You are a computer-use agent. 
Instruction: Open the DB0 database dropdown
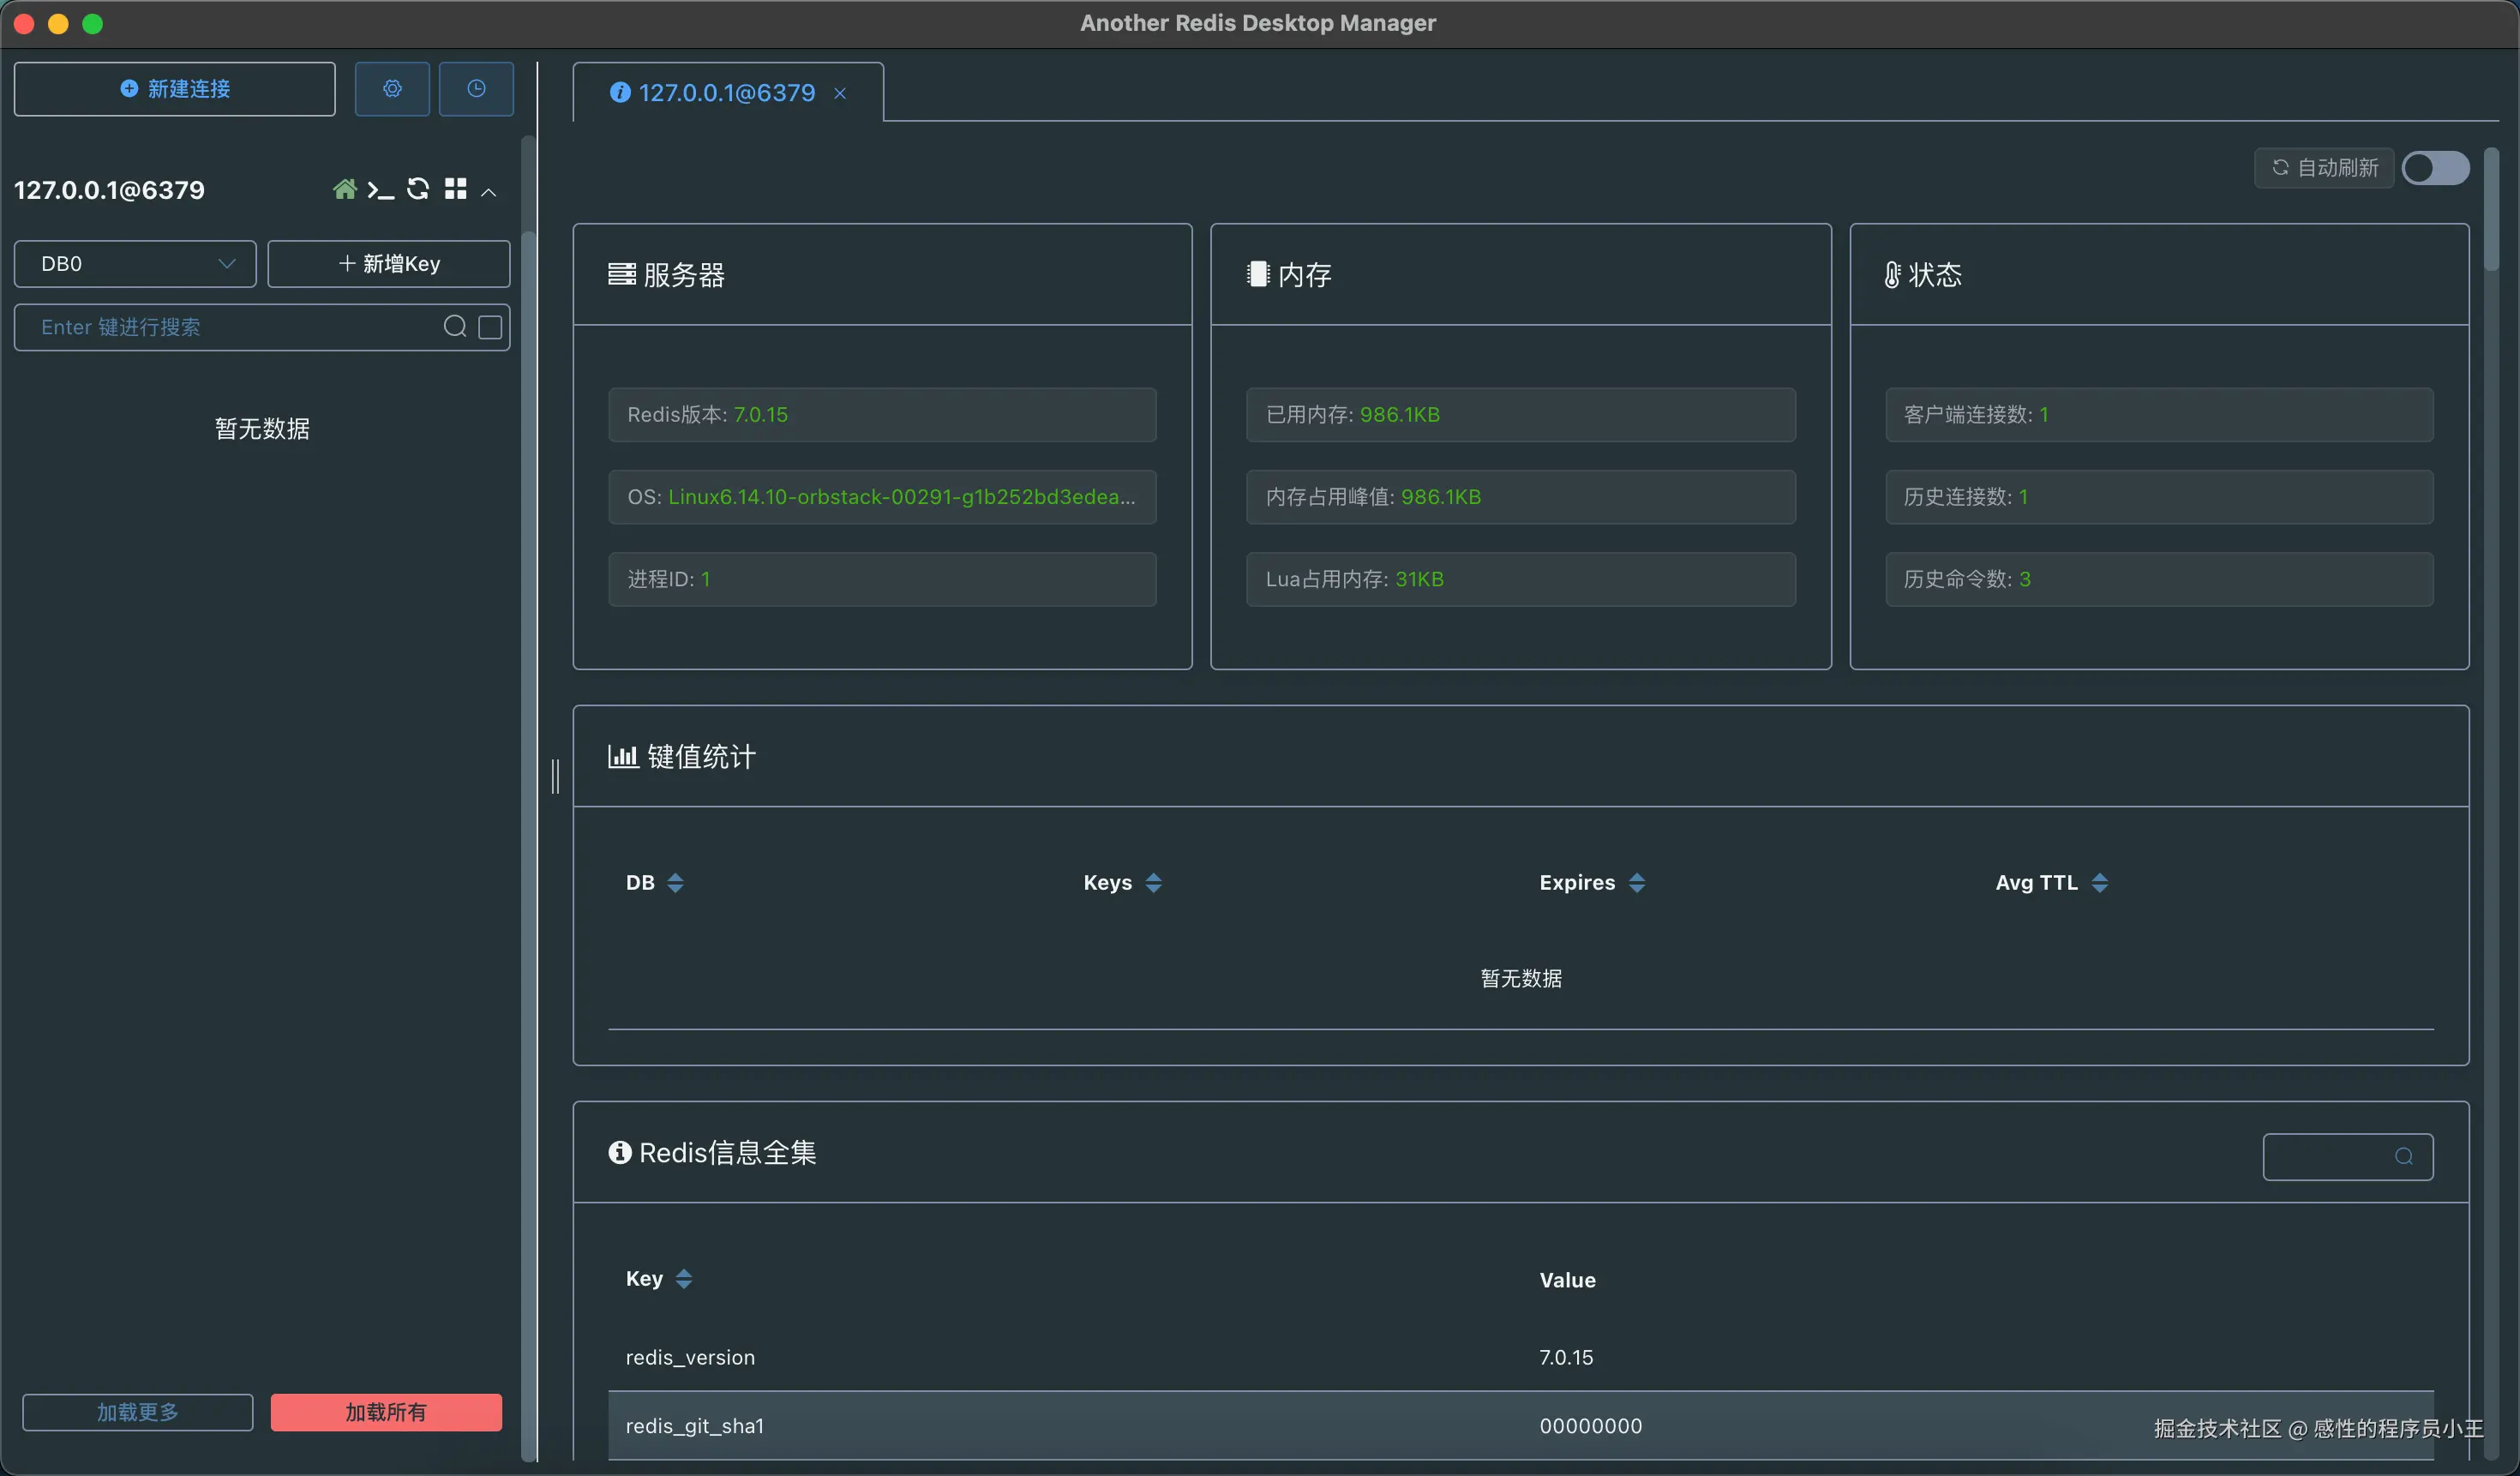click(x=135, y=264)
